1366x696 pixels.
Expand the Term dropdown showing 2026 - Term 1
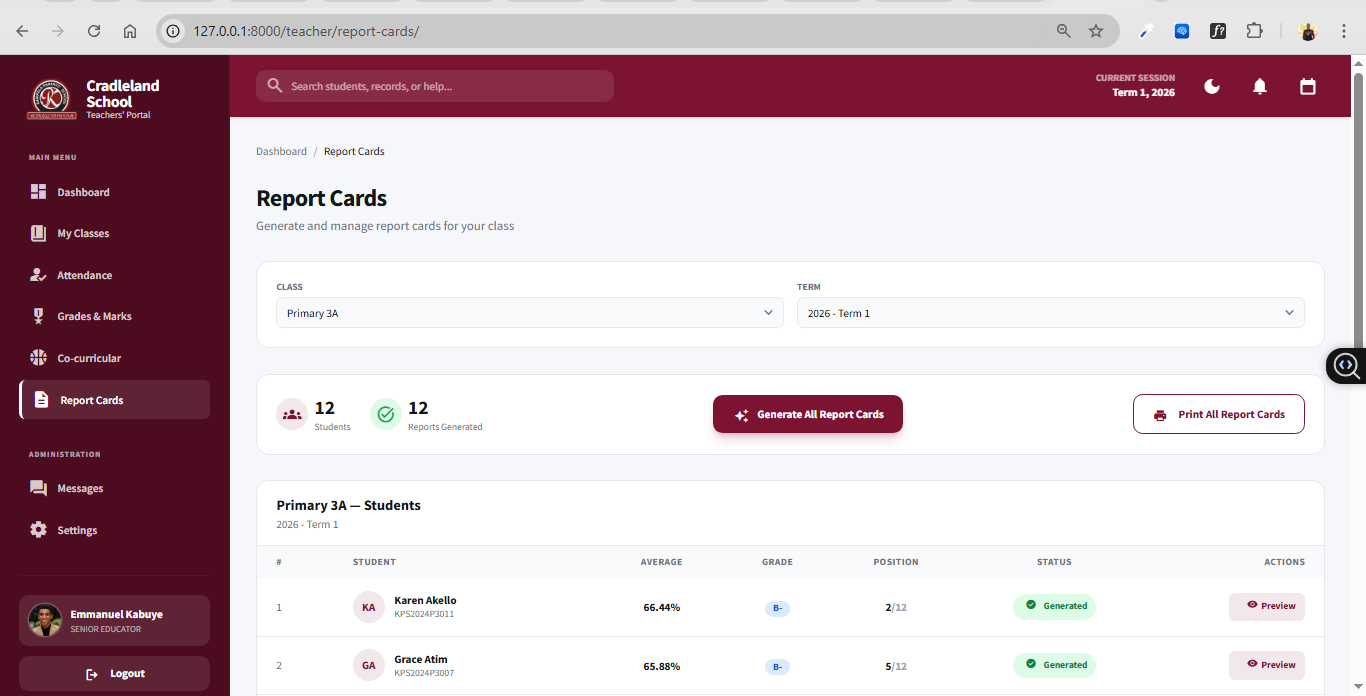pos(1050,313)
